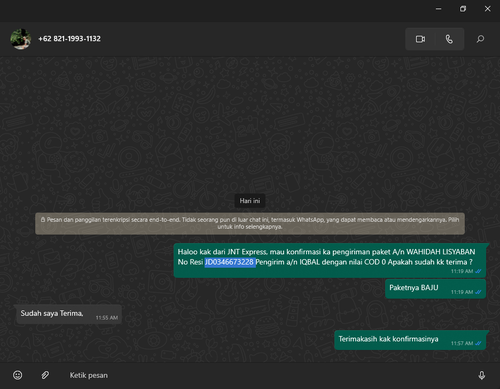
Task: Start a voice call with the contact
Action: pyautogui.click(x=449, y=39)
